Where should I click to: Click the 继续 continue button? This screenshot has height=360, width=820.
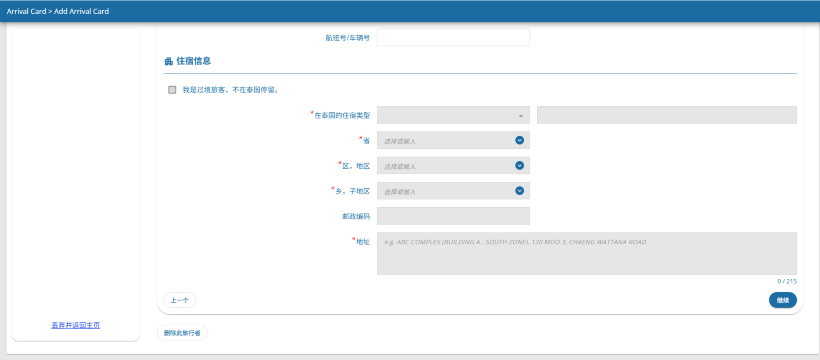coord(782,300)
